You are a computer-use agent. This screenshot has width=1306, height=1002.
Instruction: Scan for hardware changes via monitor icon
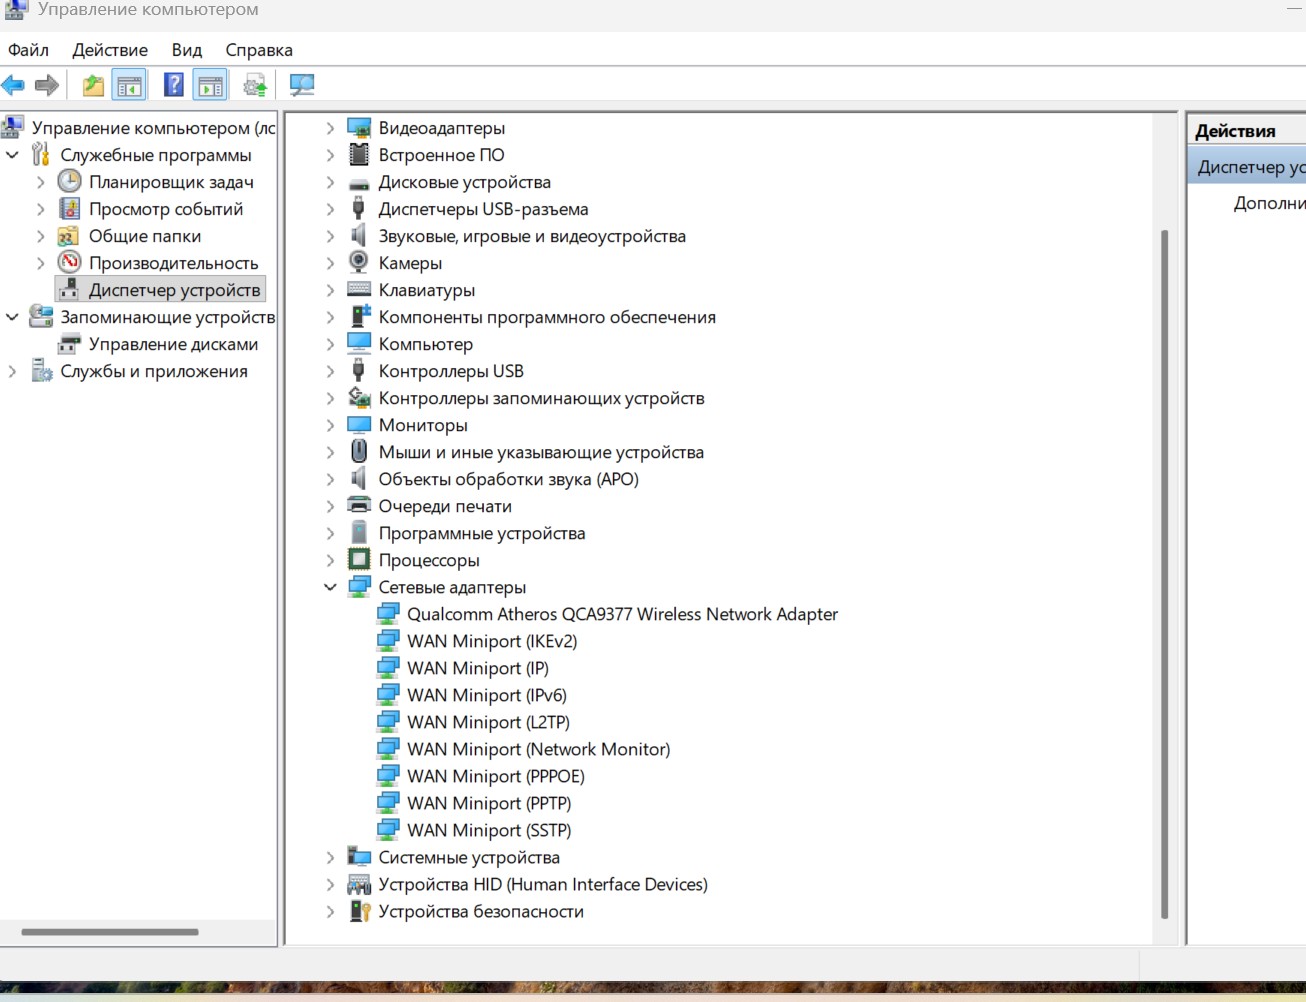pyautogui.click(x=302, y=85)
